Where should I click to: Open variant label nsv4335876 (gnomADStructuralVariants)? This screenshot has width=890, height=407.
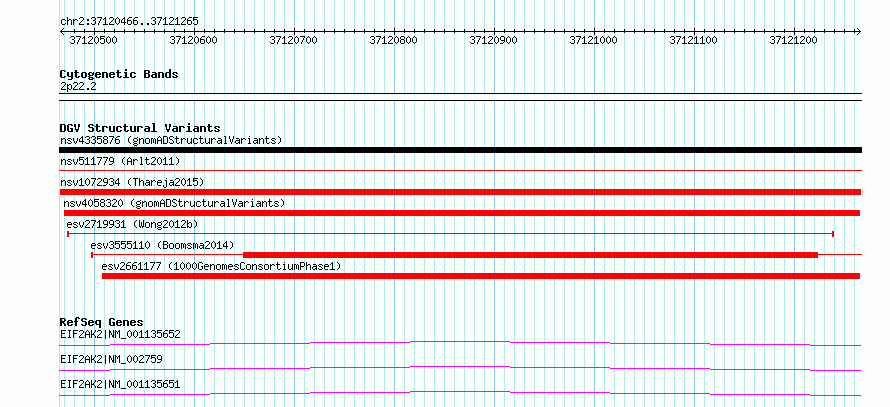(x=171, y=140)
